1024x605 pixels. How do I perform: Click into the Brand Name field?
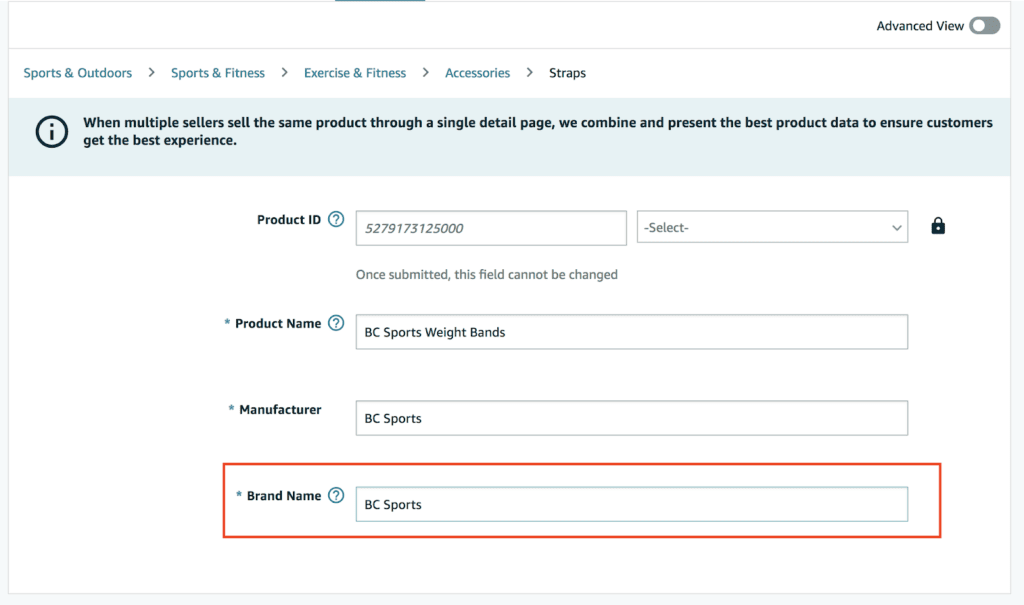pyautogui.click(x=631, y=504)
